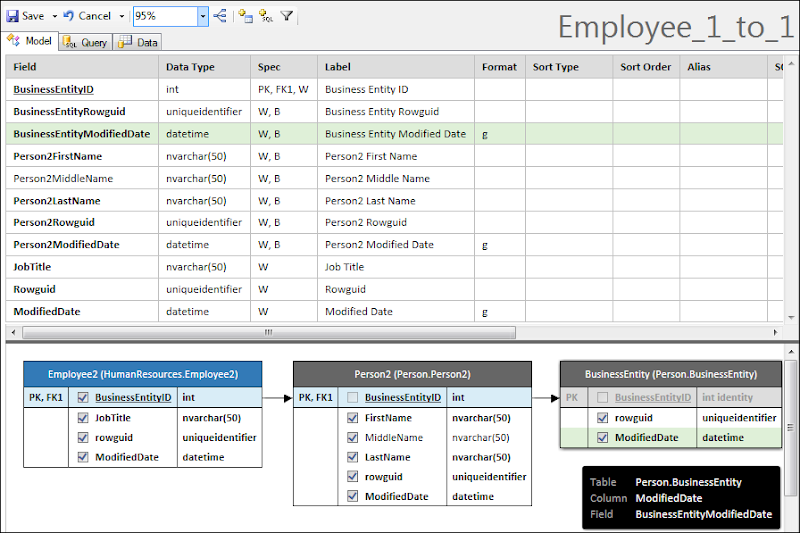Click BusinessEntityID link in Person2 table

click(403, 397)
